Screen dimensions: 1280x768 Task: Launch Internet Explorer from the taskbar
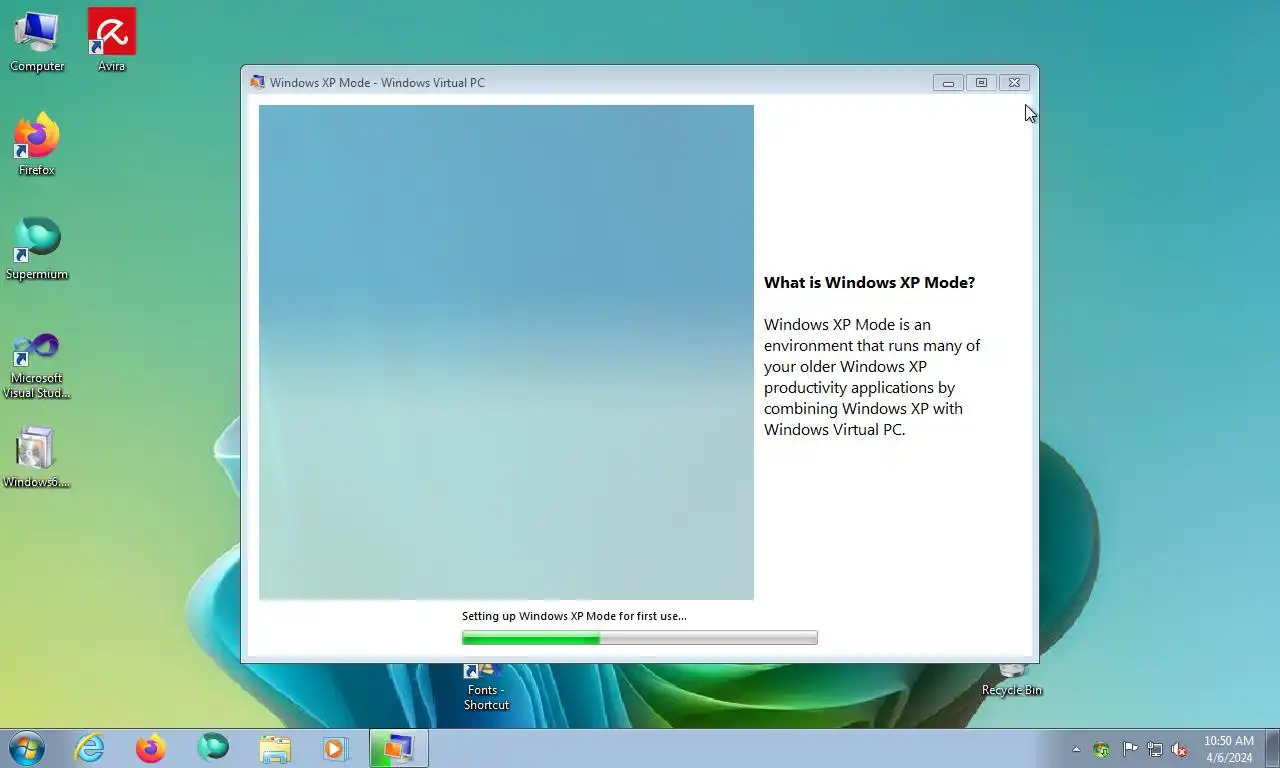[90, 748]
